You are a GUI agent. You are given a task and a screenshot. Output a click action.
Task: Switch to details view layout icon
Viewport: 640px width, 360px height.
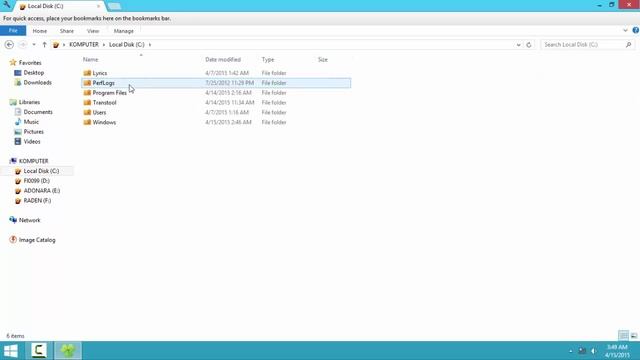pos(623,336)
